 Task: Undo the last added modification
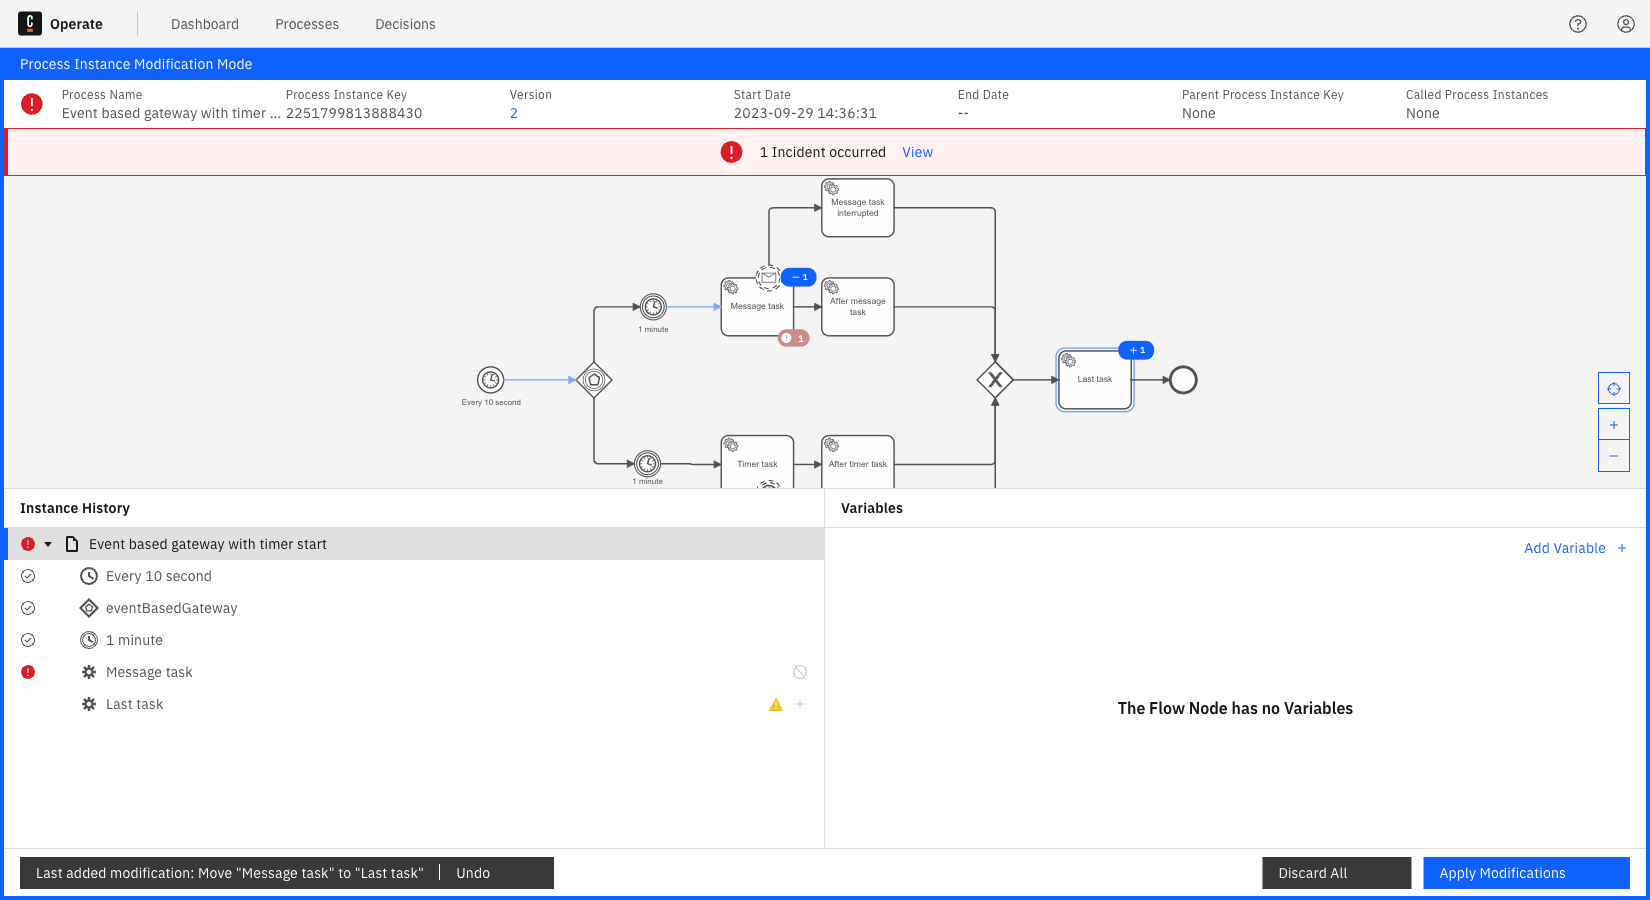(x=473, y=873)
